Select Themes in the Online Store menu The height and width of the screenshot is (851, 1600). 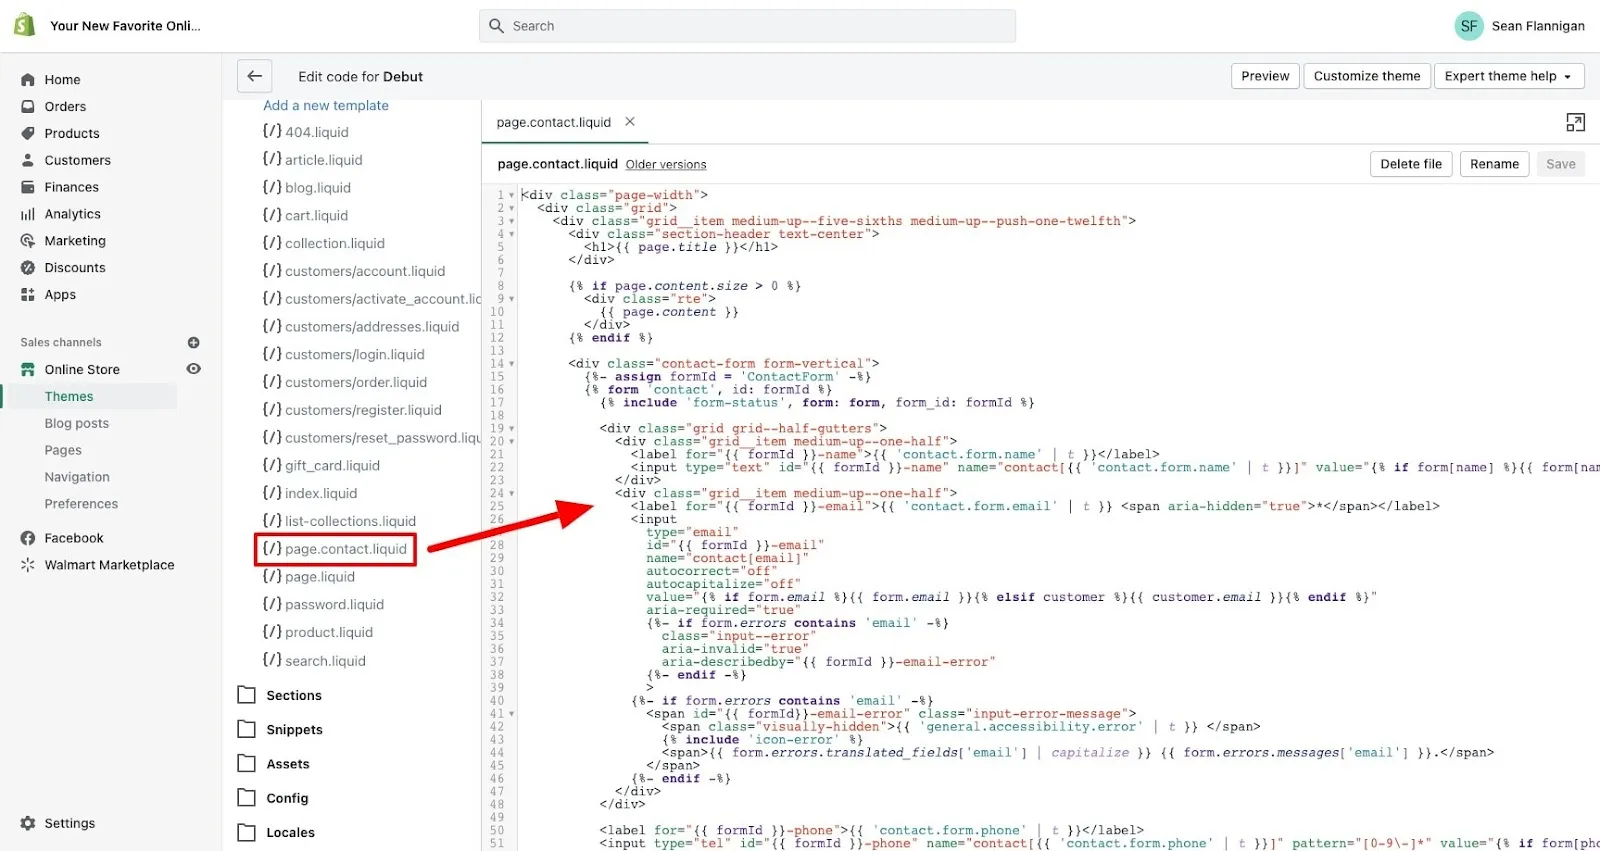coord(69,396)
